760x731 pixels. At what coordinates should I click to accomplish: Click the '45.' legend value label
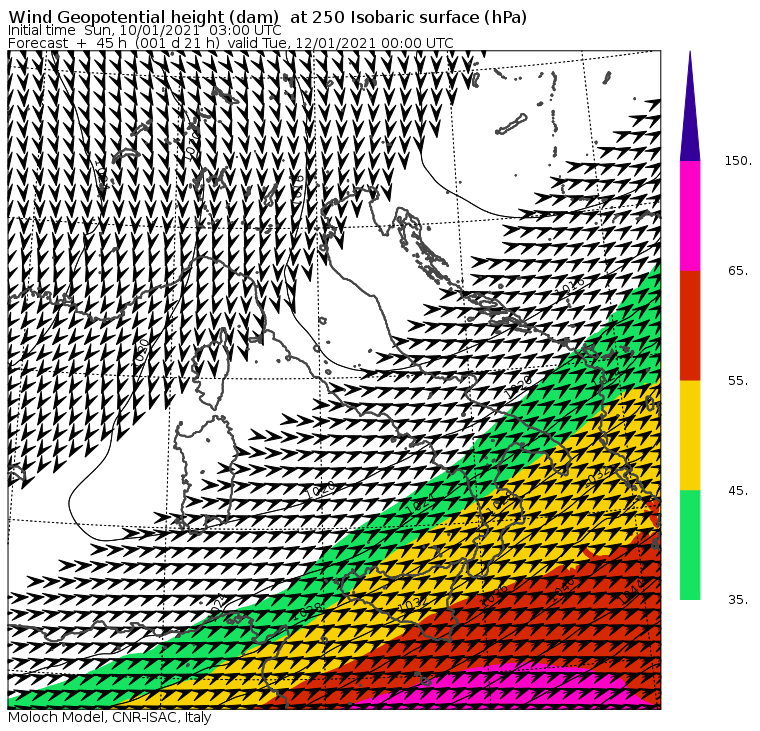pos(738,491)
